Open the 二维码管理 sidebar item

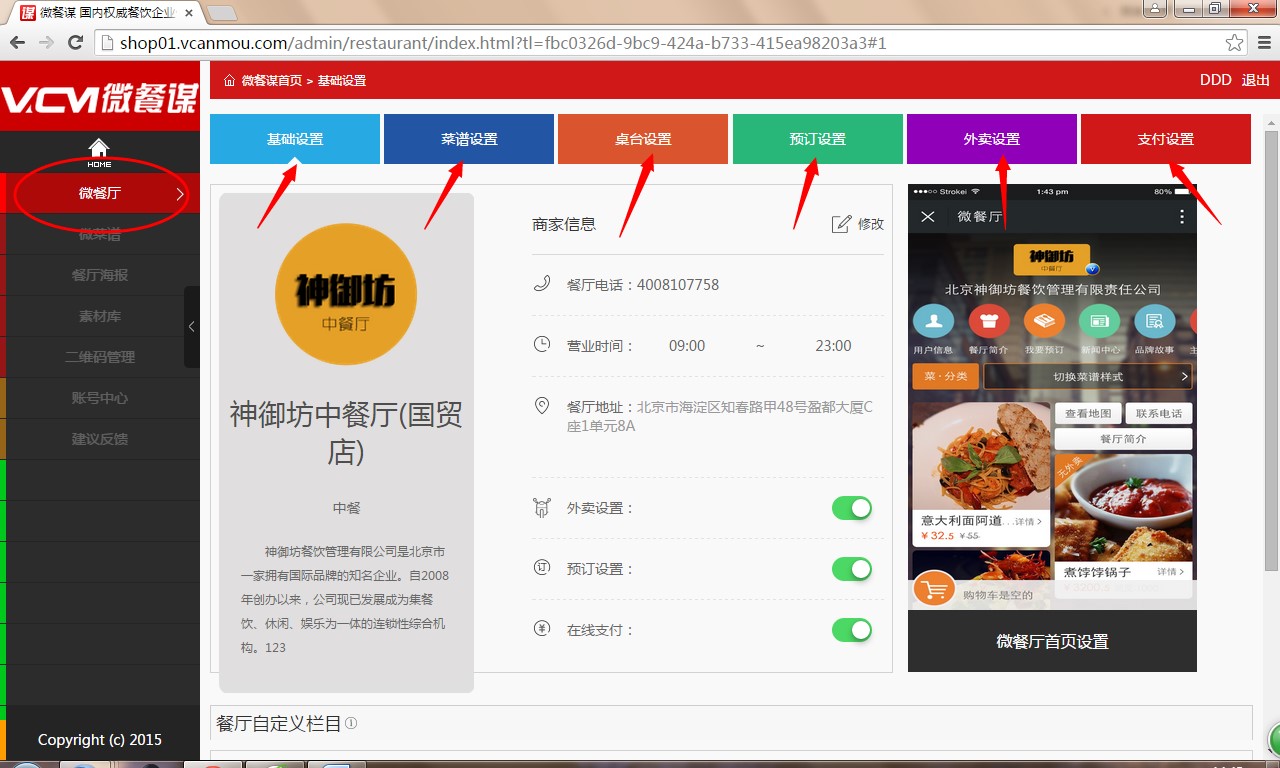pyautogui.click(x=100, y=357)
